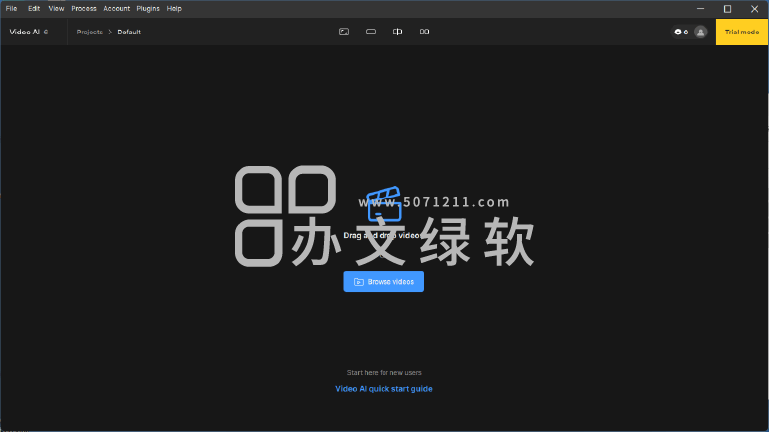
Task: Open Video AI quick start guide link
Action: pos(384,389)
